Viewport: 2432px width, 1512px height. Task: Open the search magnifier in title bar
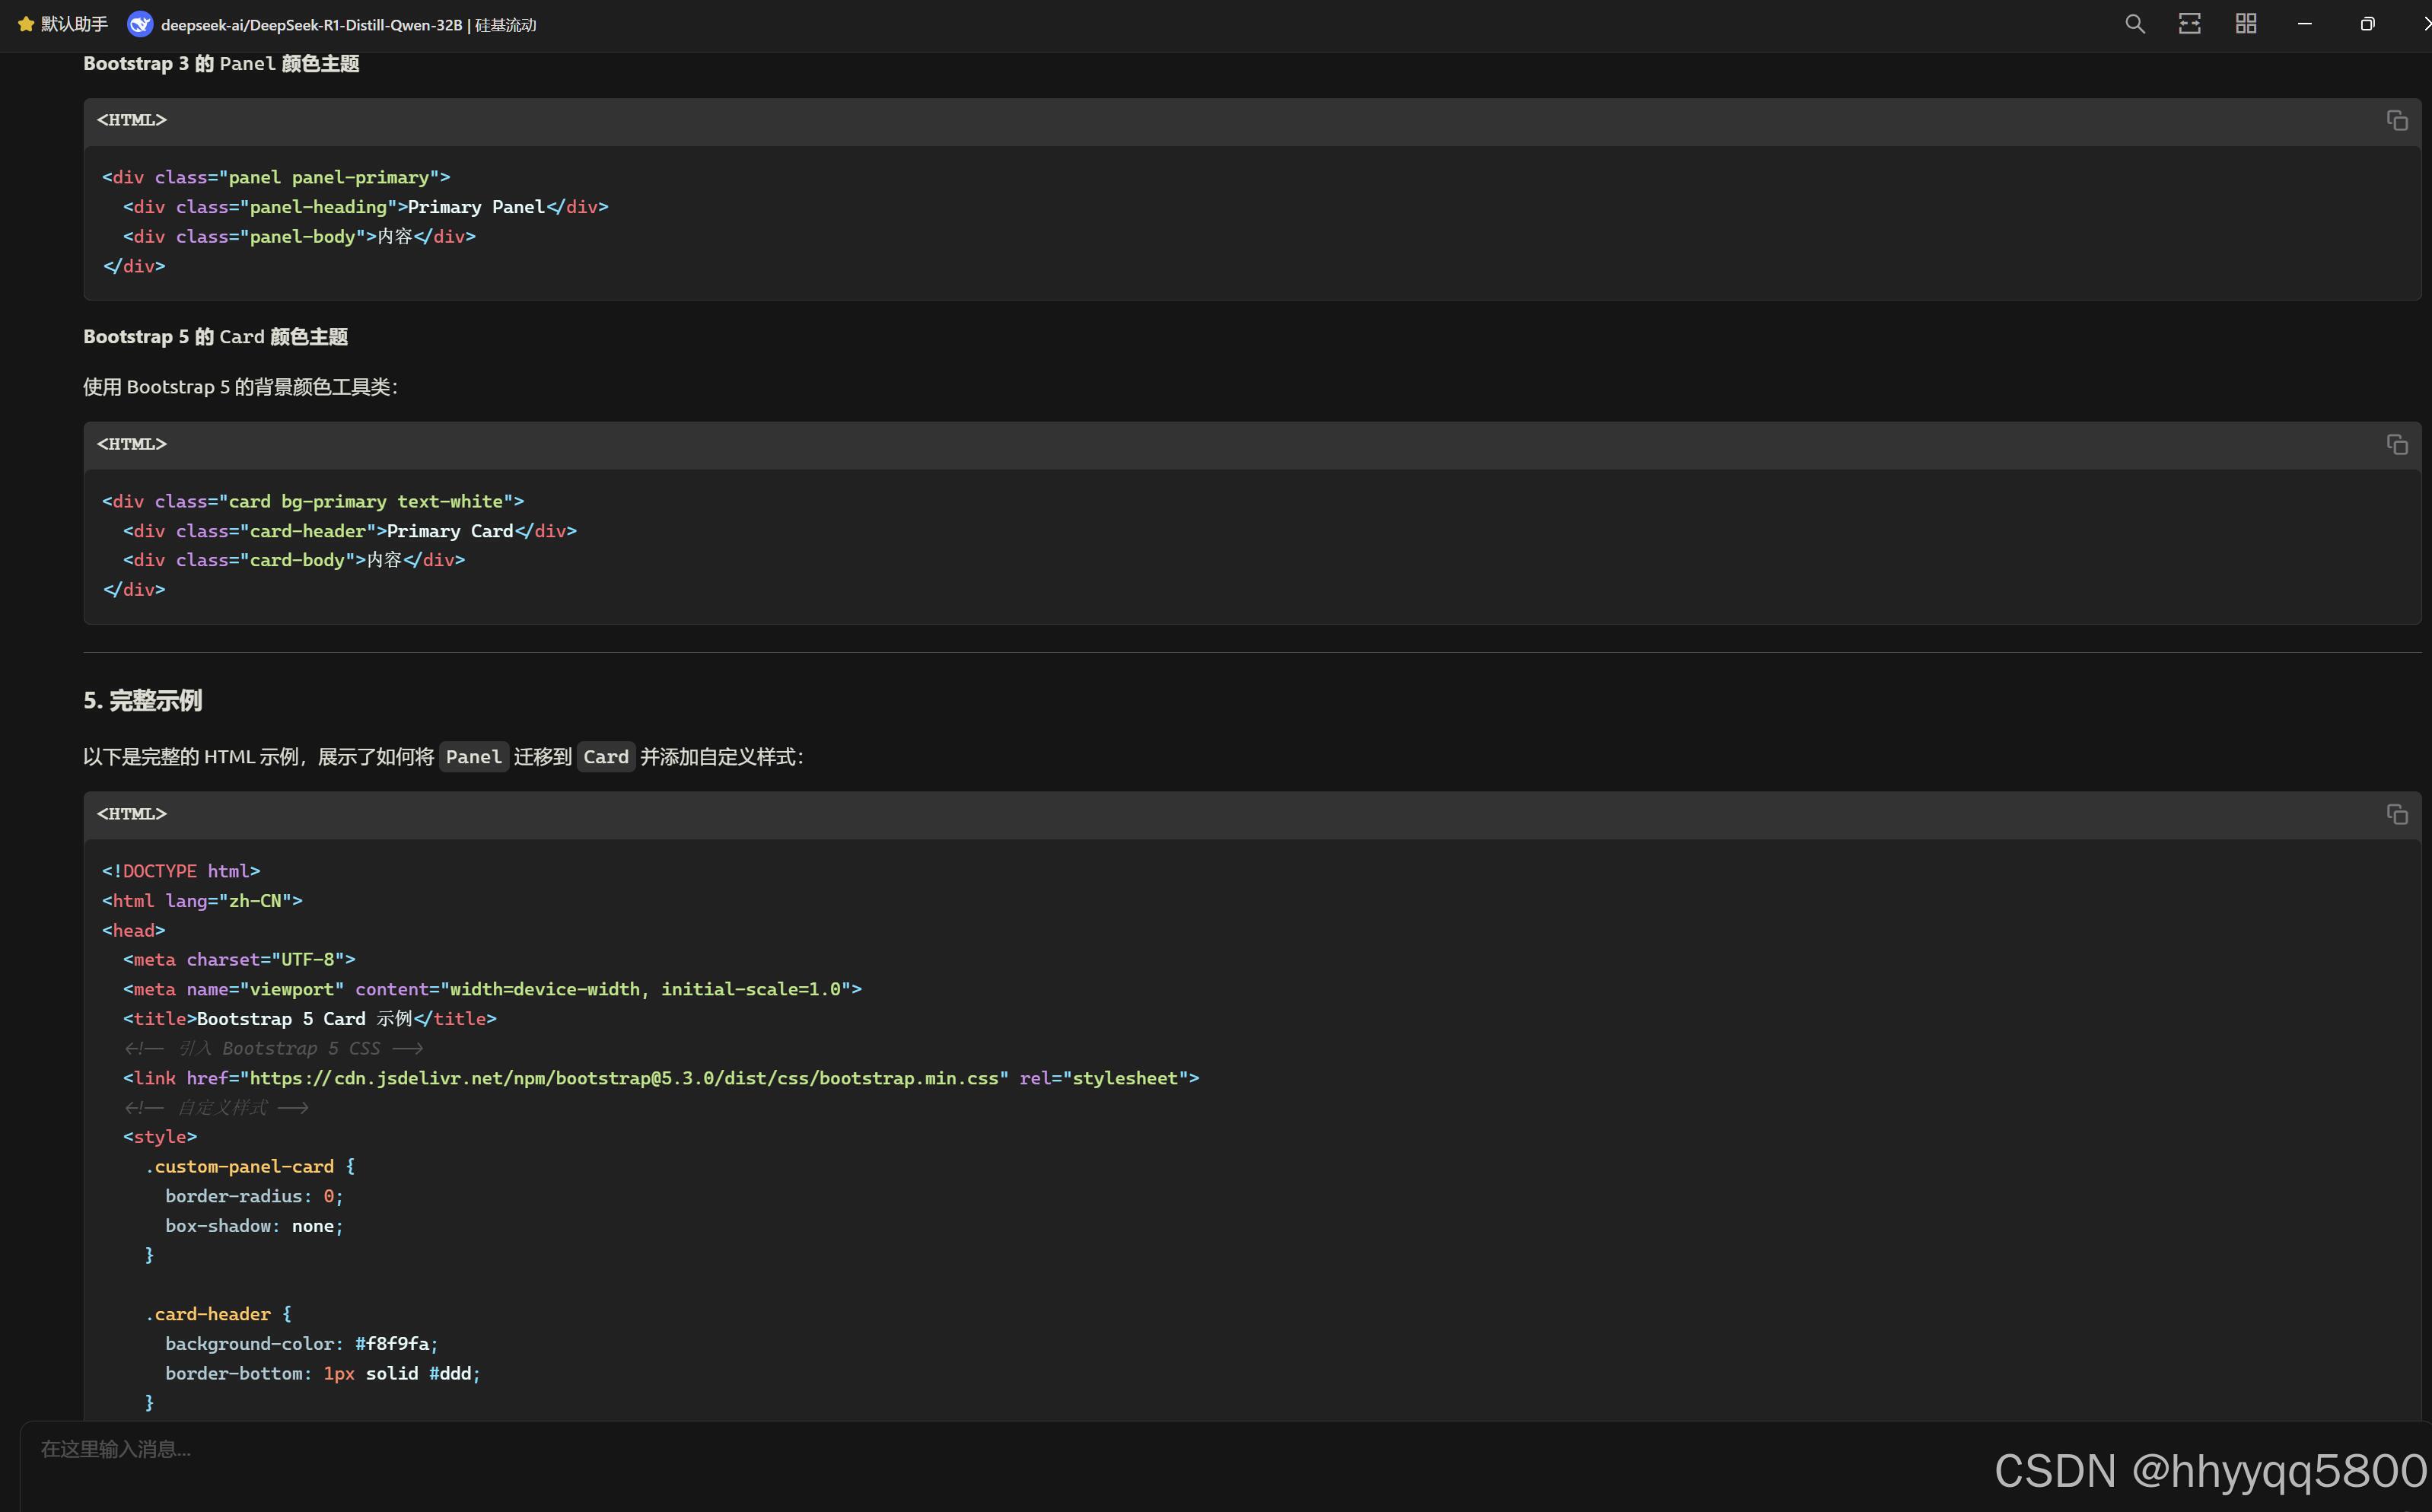click(2134, 24)
